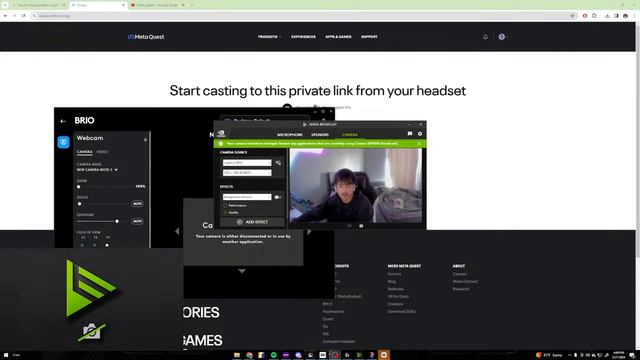640x360 pixels.
Task: Select the first field of view option
Action: point(82,245)
